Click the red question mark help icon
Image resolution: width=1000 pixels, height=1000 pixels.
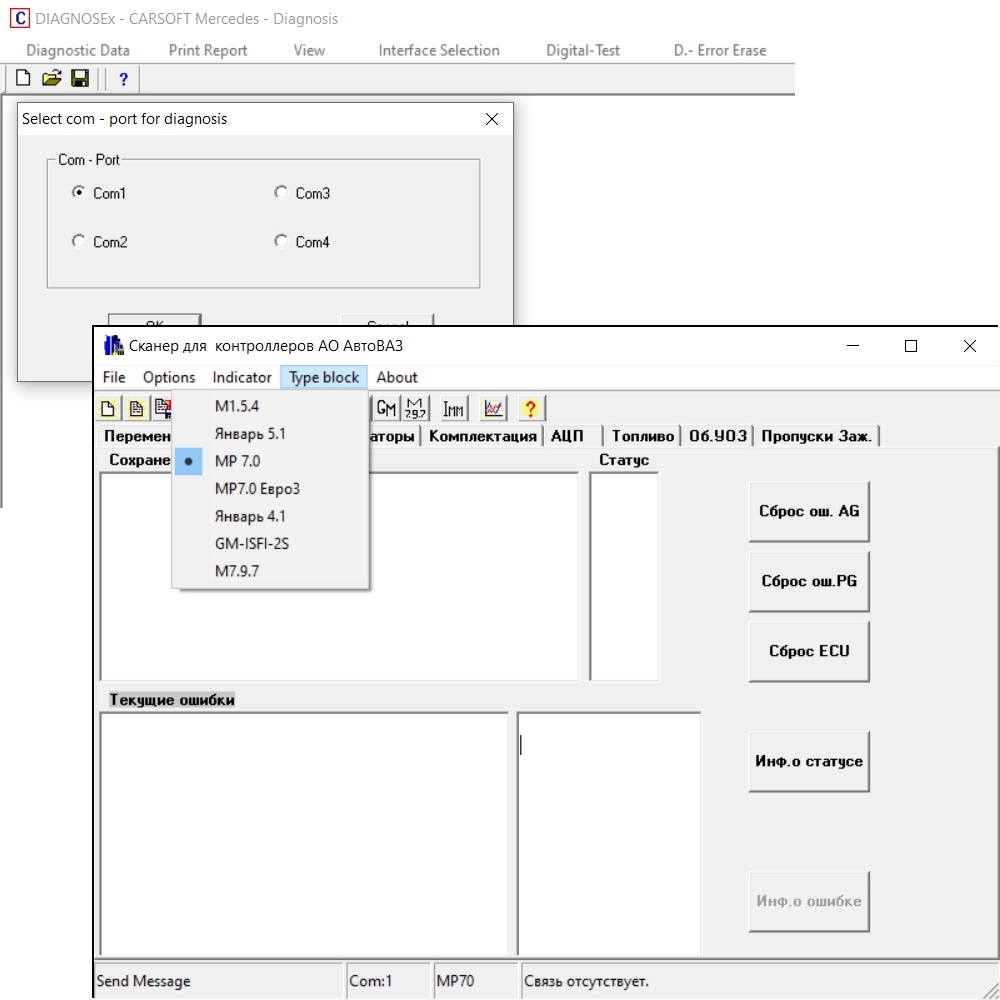point(531,408)
